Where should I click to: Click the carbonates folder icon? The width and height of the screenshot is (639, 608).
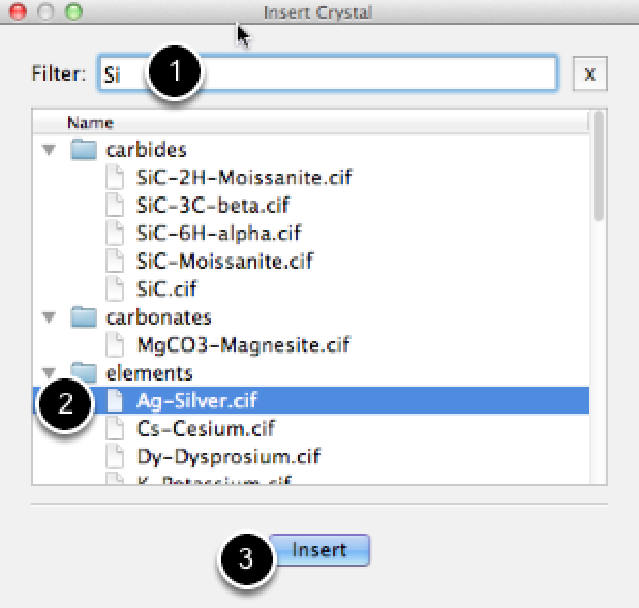coord(85,318)
